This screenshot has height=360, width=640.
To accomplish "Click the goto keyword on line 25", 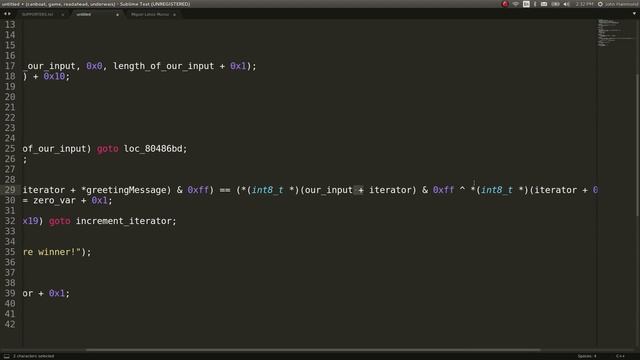I will tap(108, 149).
